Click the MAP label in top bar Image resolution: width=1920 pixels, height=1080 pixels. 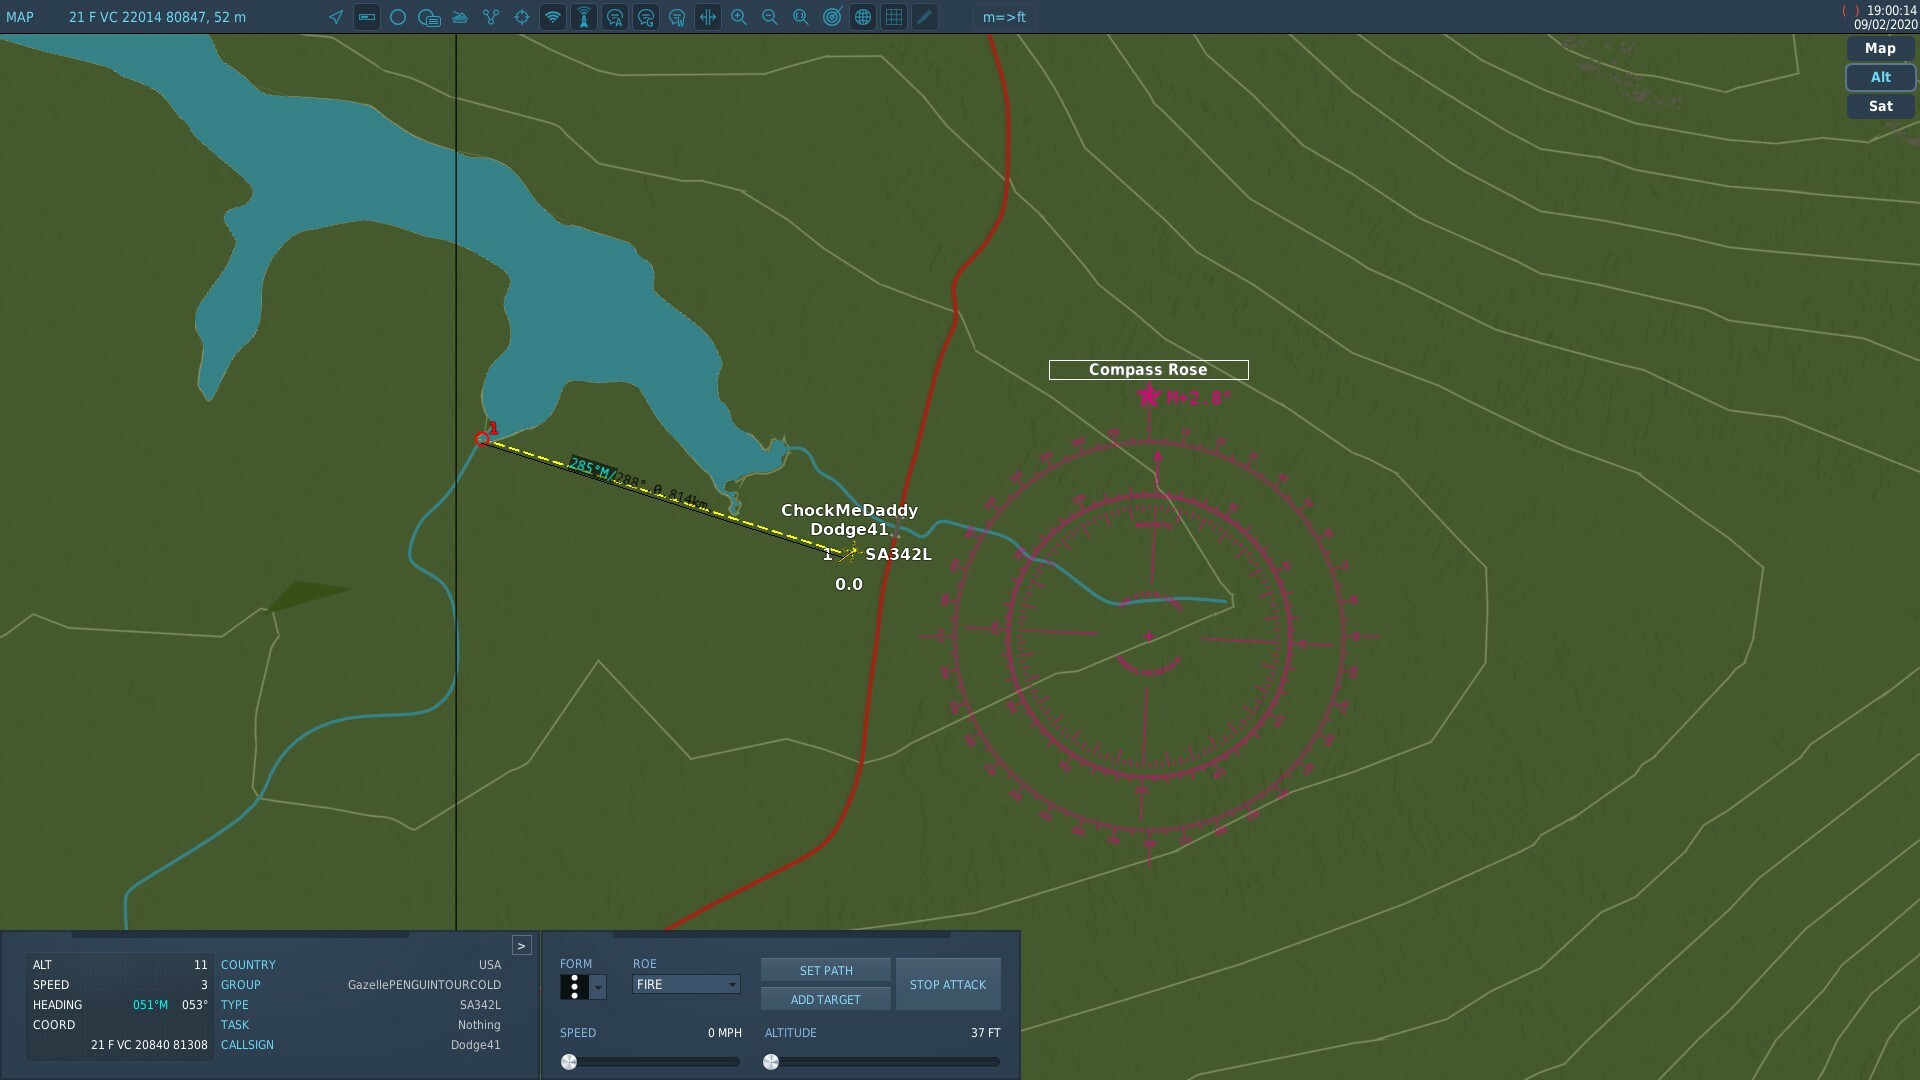click(20, 17)
